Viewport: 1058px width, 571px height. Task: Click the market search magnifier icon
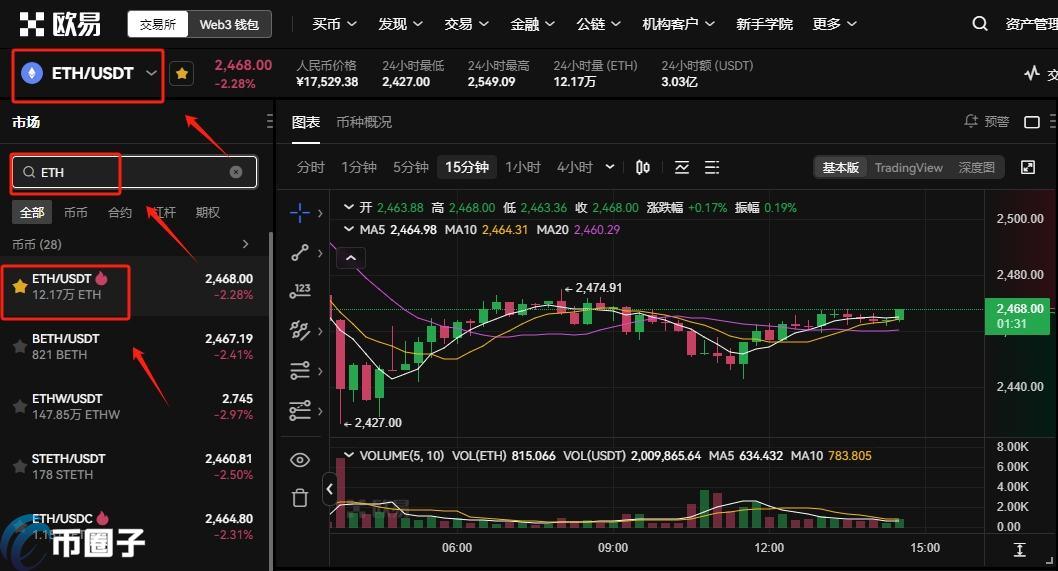click(29, 172)
